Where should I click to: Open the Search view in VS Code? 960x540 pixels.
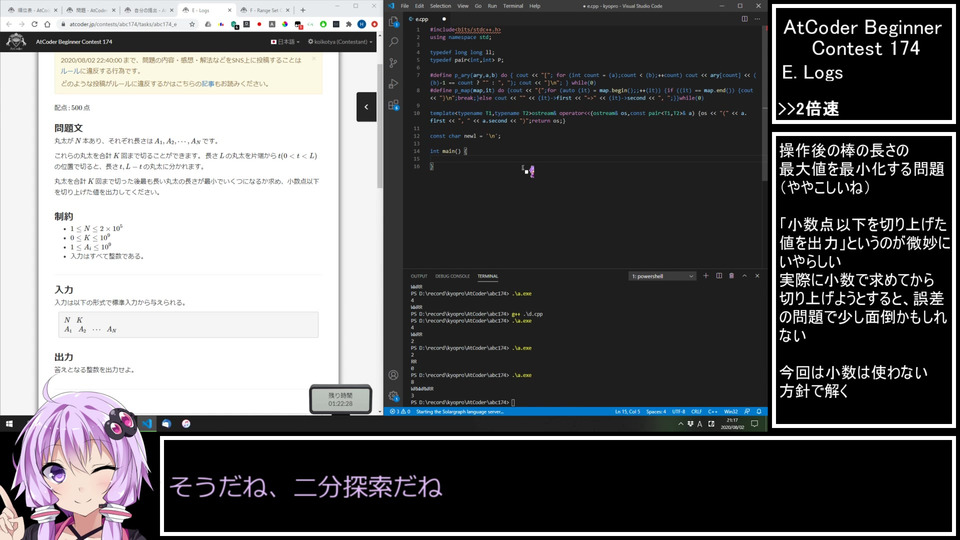(394, 42)
